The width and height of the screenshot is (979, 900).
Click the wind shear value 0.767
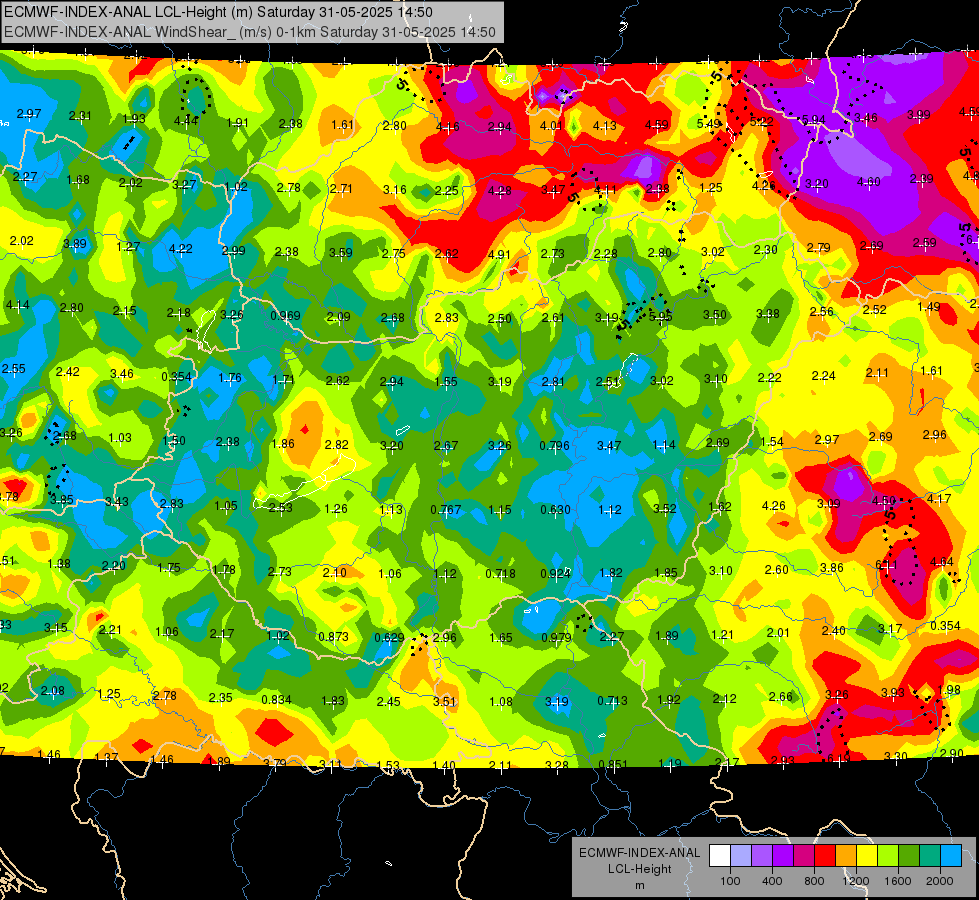pyautogui.click(x=446, y=510)
